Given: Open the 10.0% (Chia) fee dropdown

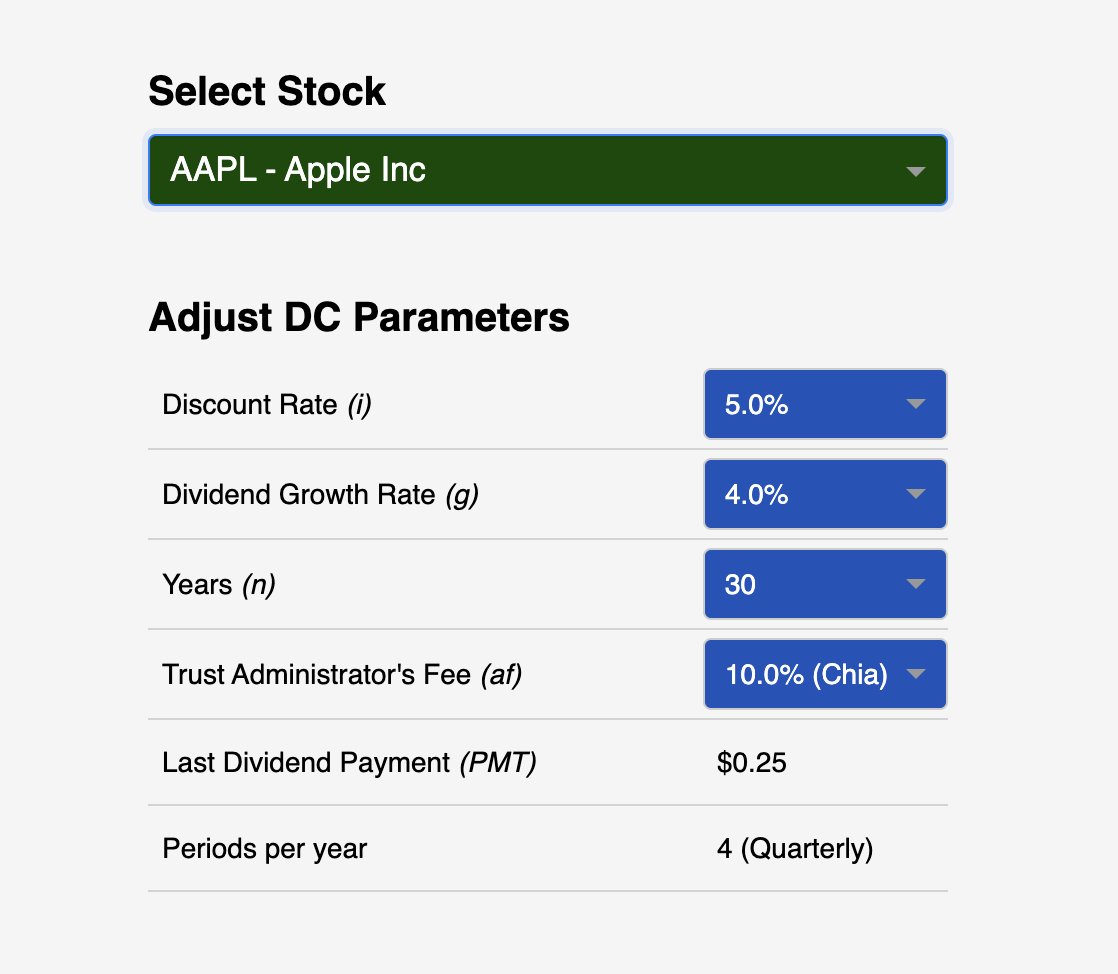Looking at the screenshot, I should coord(825,674).
